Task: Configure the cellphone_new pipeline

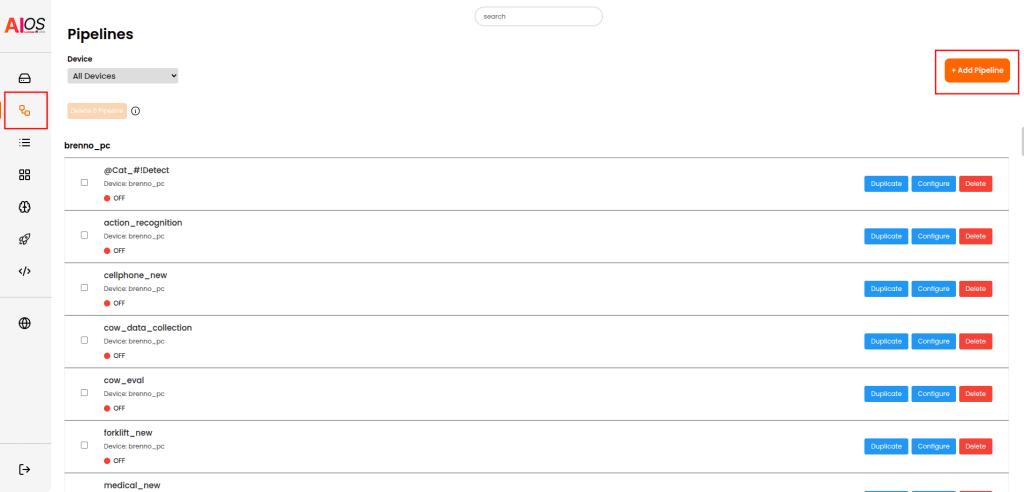Action: tap(933, 289)
